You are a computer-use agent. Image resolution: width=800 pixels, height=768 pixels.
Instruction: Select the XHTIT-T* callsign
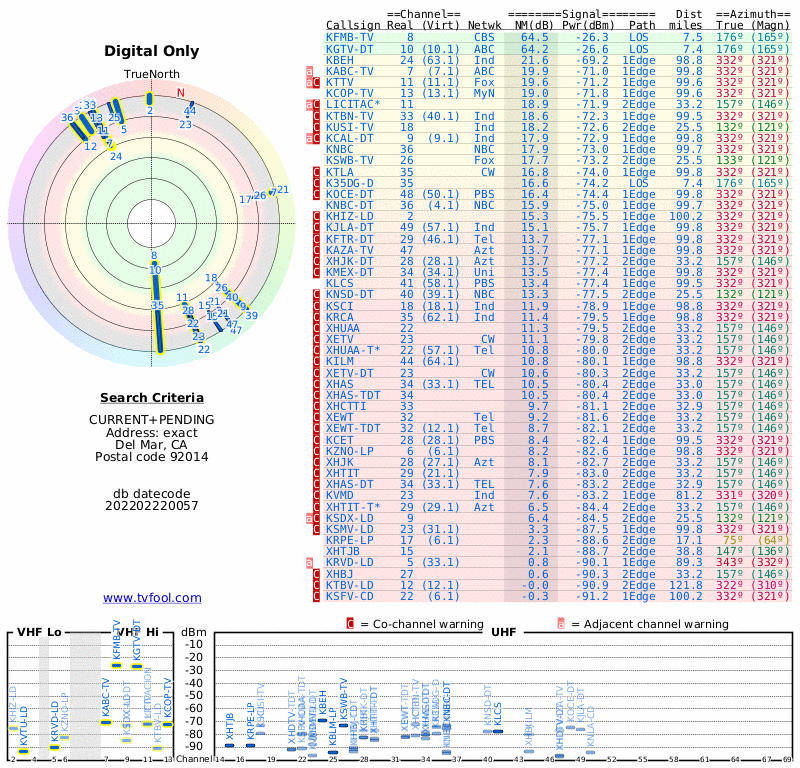point(353,507)
